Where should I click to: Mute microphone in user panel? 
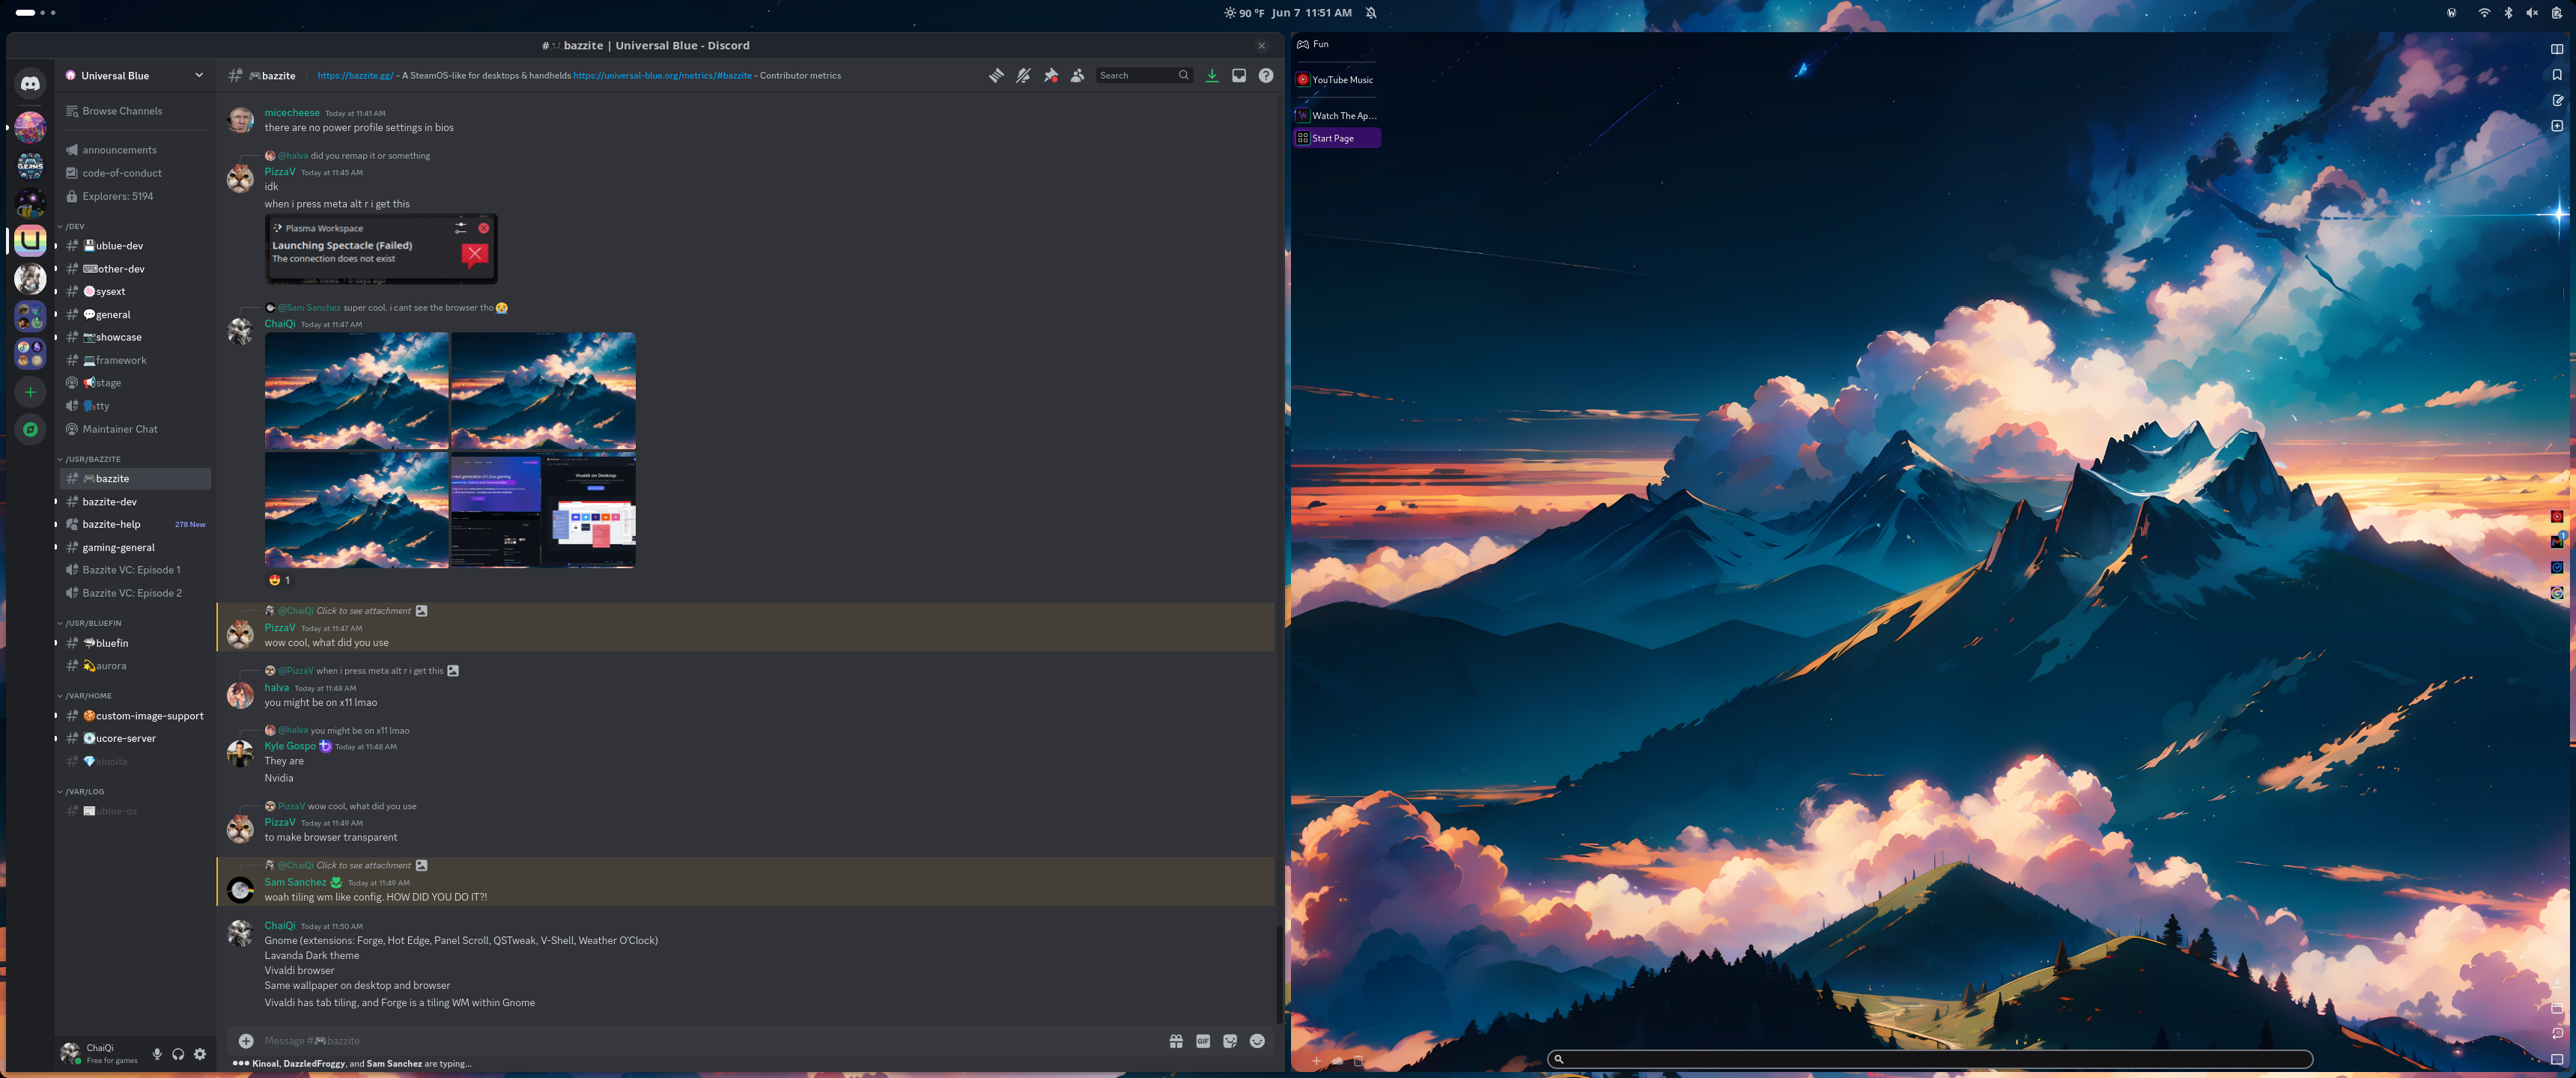point(157,1054)
